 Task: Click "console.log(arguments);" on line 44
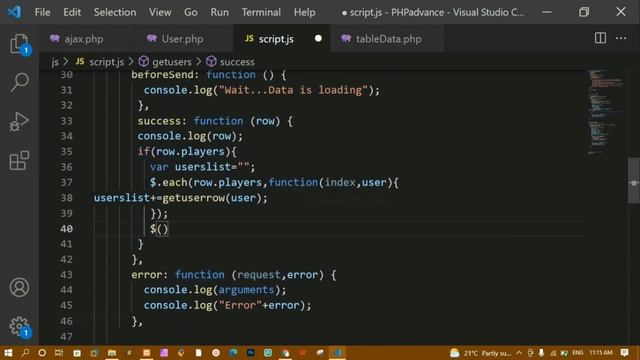(x=215, y=290)
